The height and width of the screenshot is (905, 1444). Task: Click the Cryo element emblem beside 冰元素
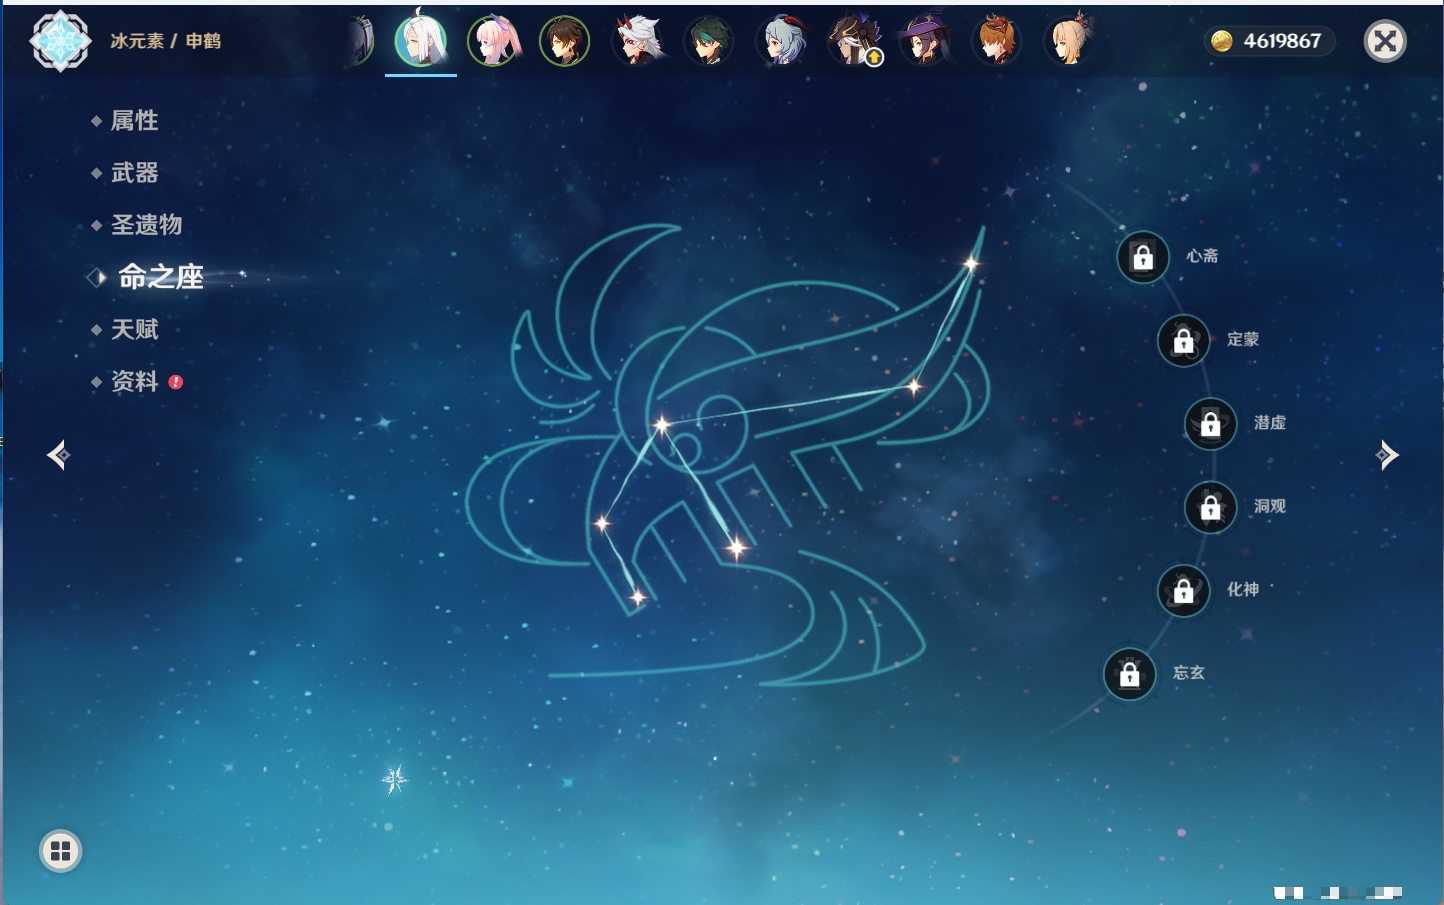[60, 41]
